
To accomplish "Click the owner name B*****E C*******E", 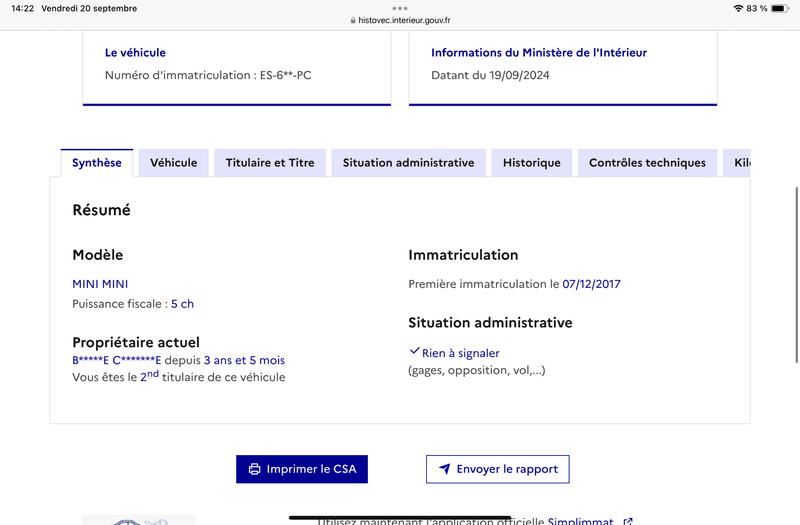I will click(116, 360).
